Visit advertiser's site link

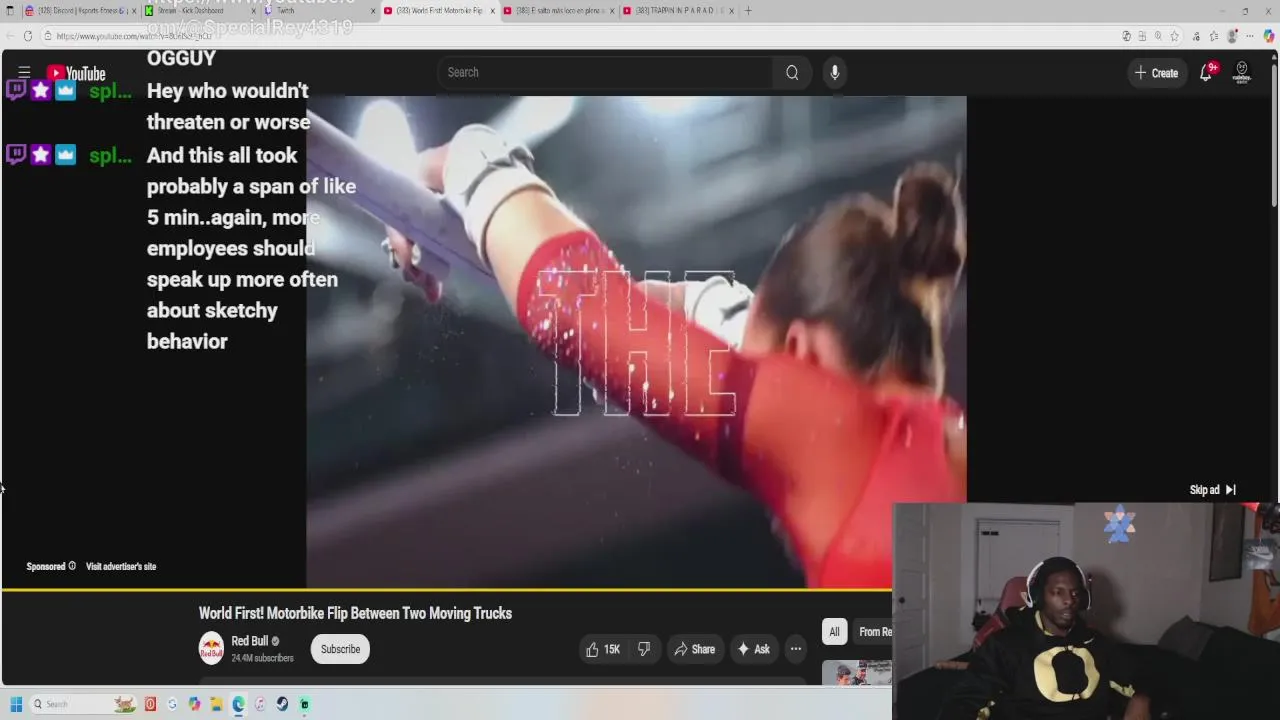point(121,566)
